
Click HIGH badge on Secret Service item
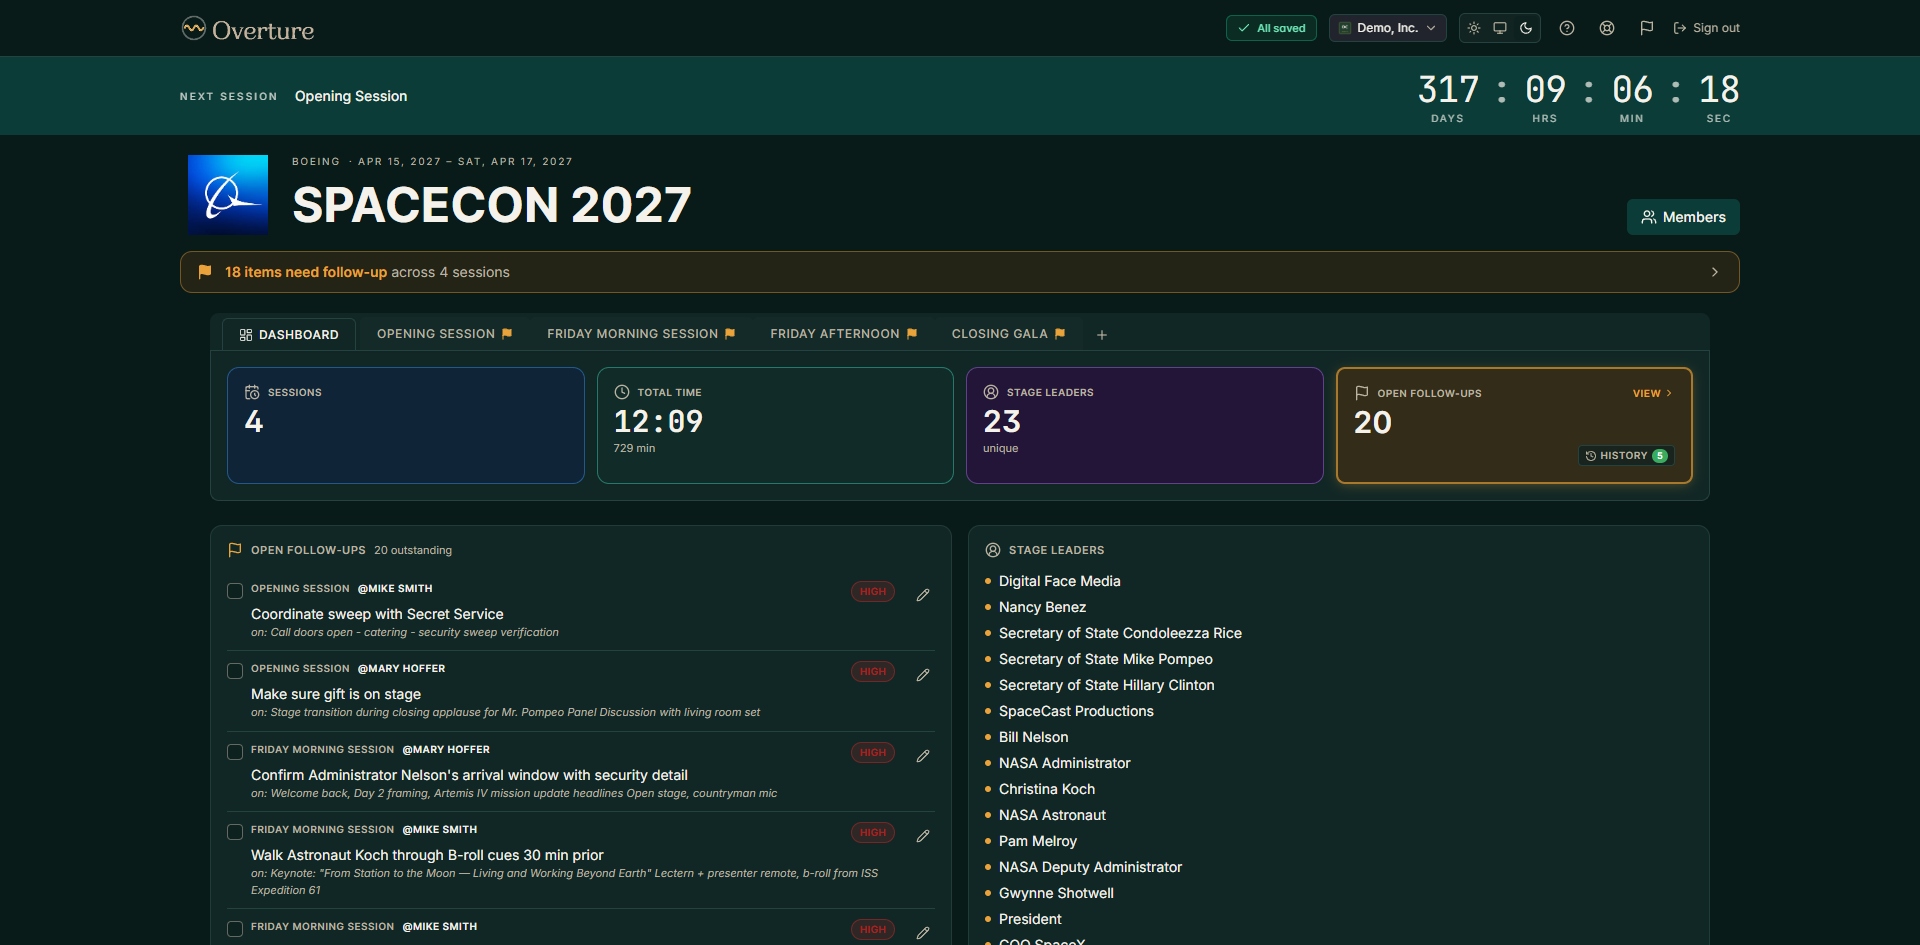coord(873,591)
